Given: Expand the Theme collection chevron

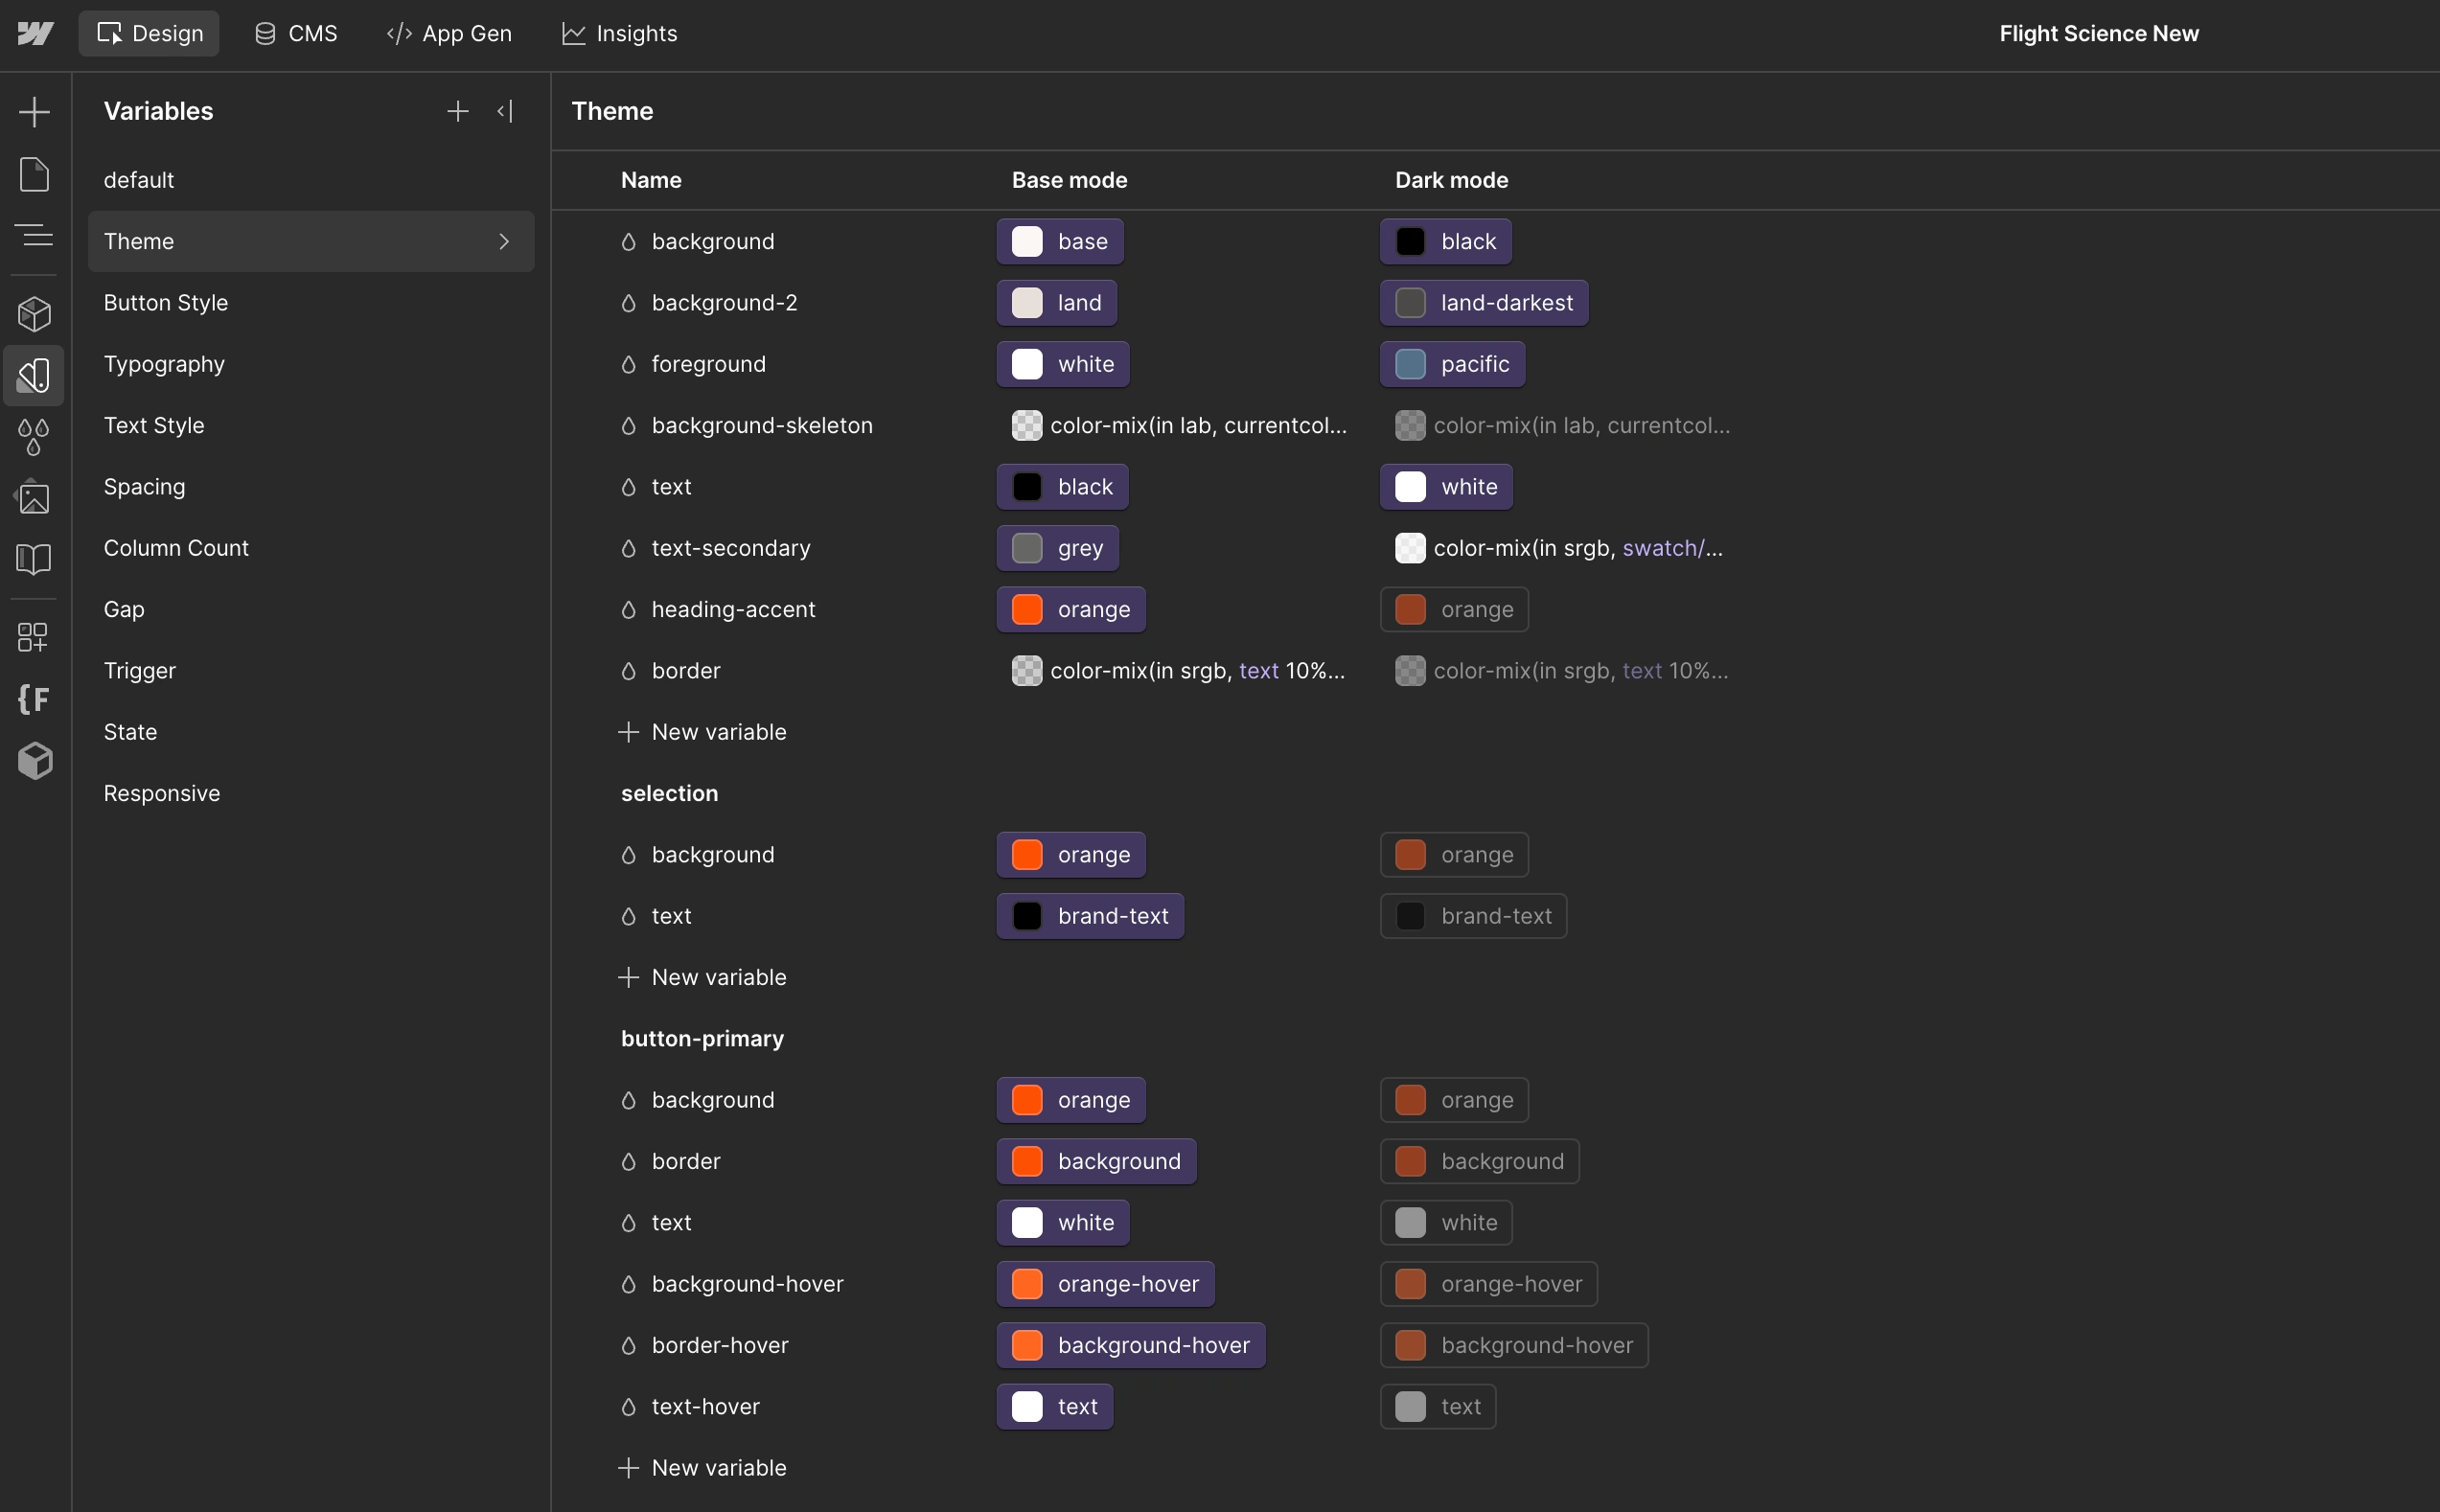Looking at the screenshot, I should [504, 241].
